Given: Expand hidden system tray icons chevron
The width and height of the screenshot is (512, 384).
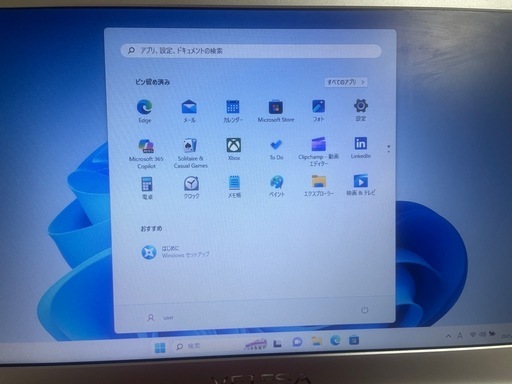Looking at the screenshot, I should click(449, 336).
